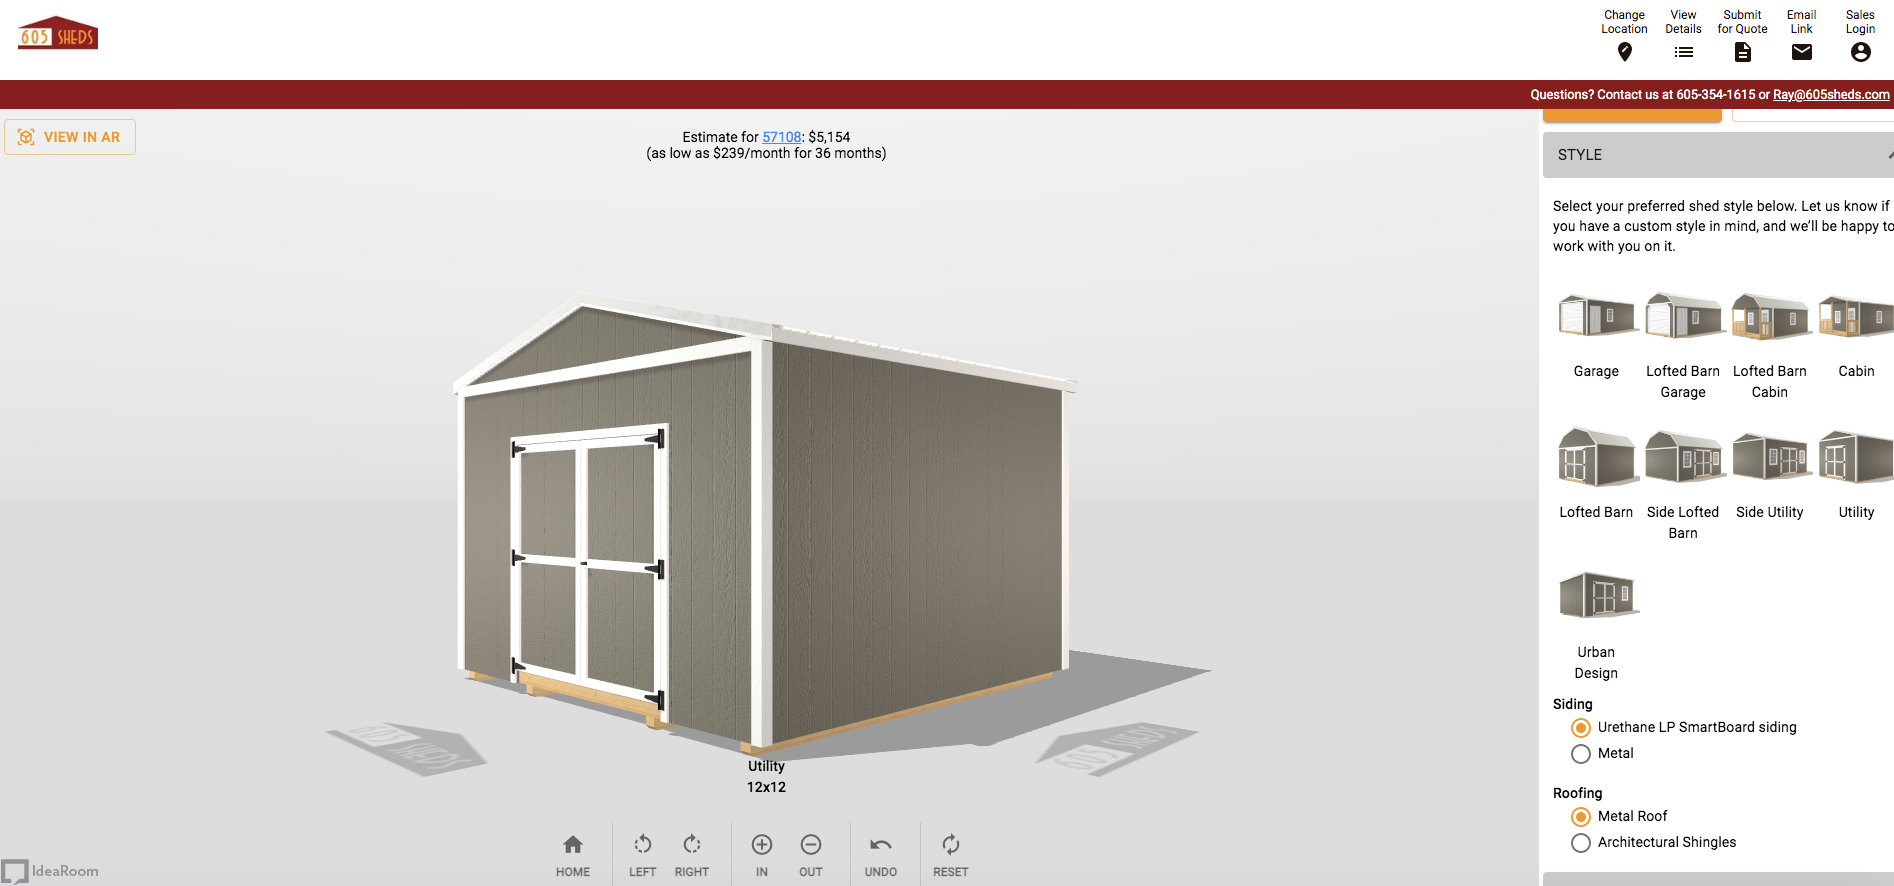Zoom in on the shed
This screenshot has height=886, width=1894.
(x=762, y=855)
